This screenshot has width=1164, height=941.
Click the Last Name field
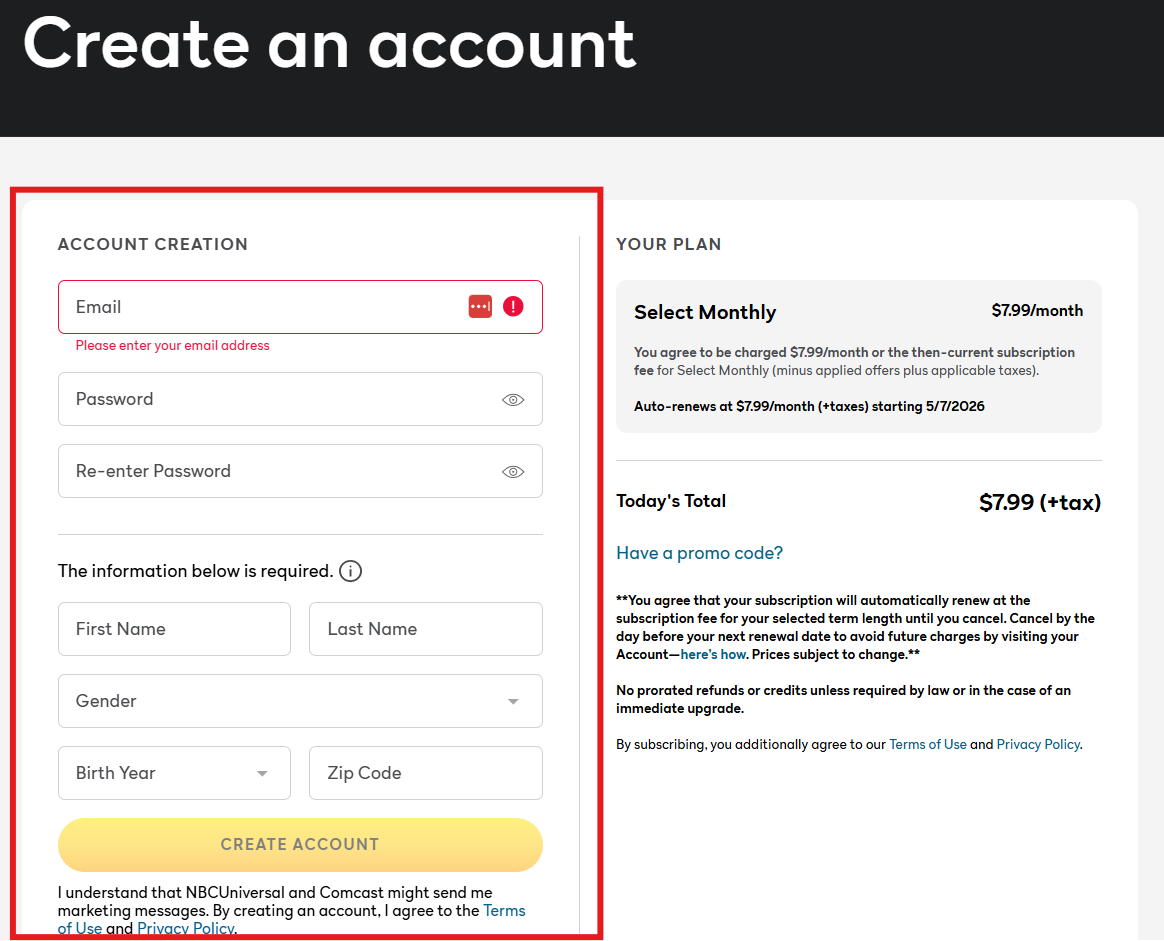click(425, 629)
